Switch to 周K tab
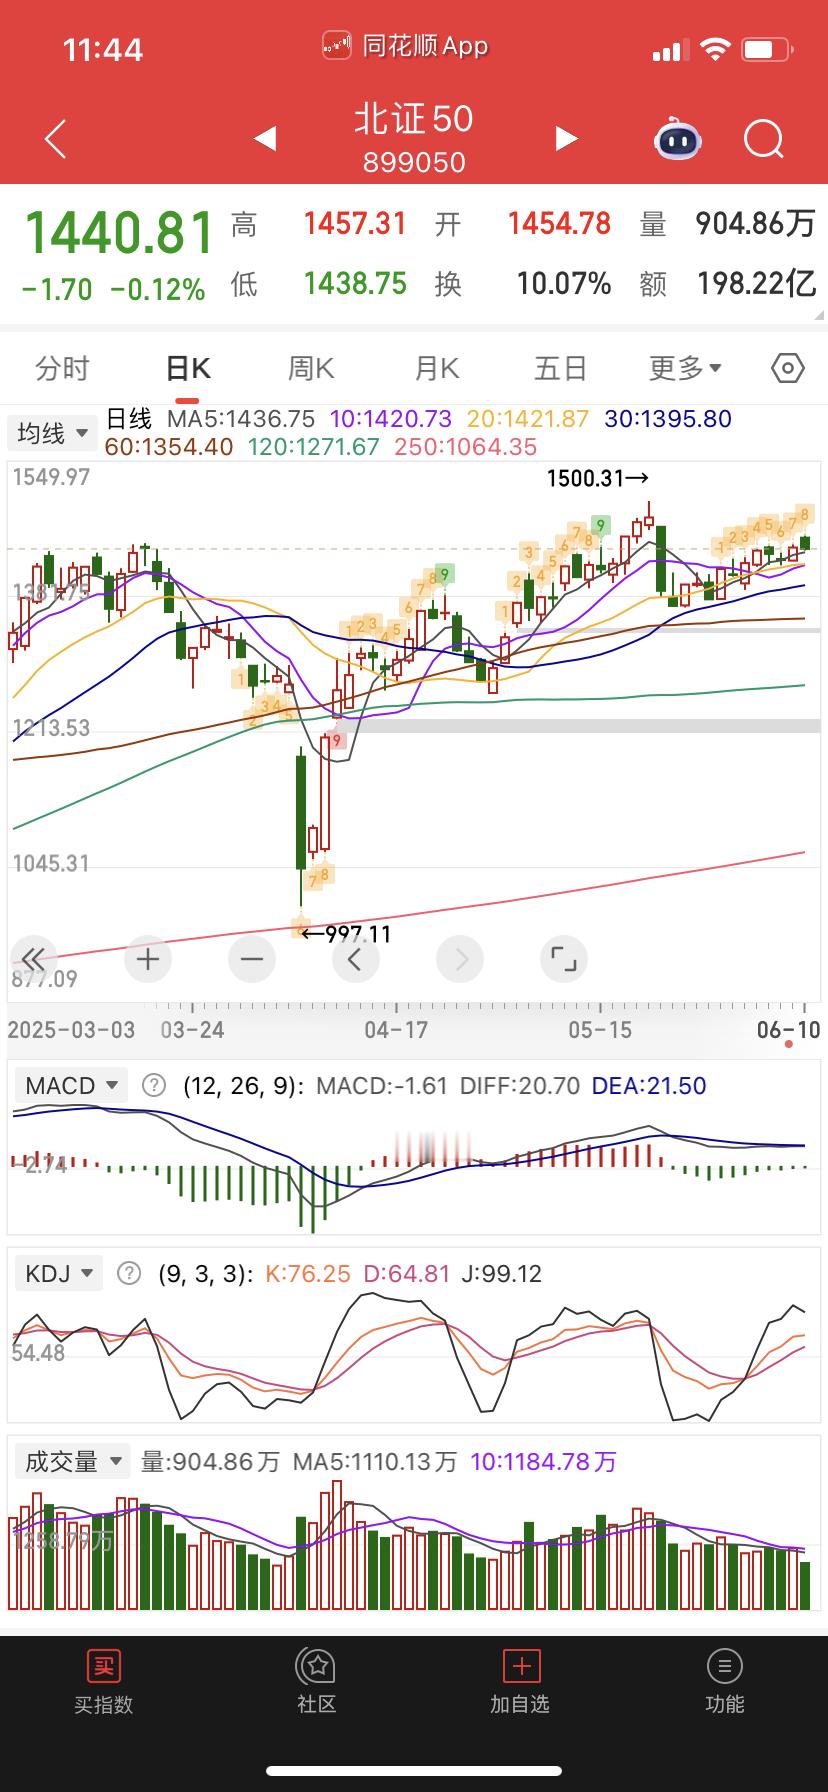The image size is (828, 1792). [311, 369]
